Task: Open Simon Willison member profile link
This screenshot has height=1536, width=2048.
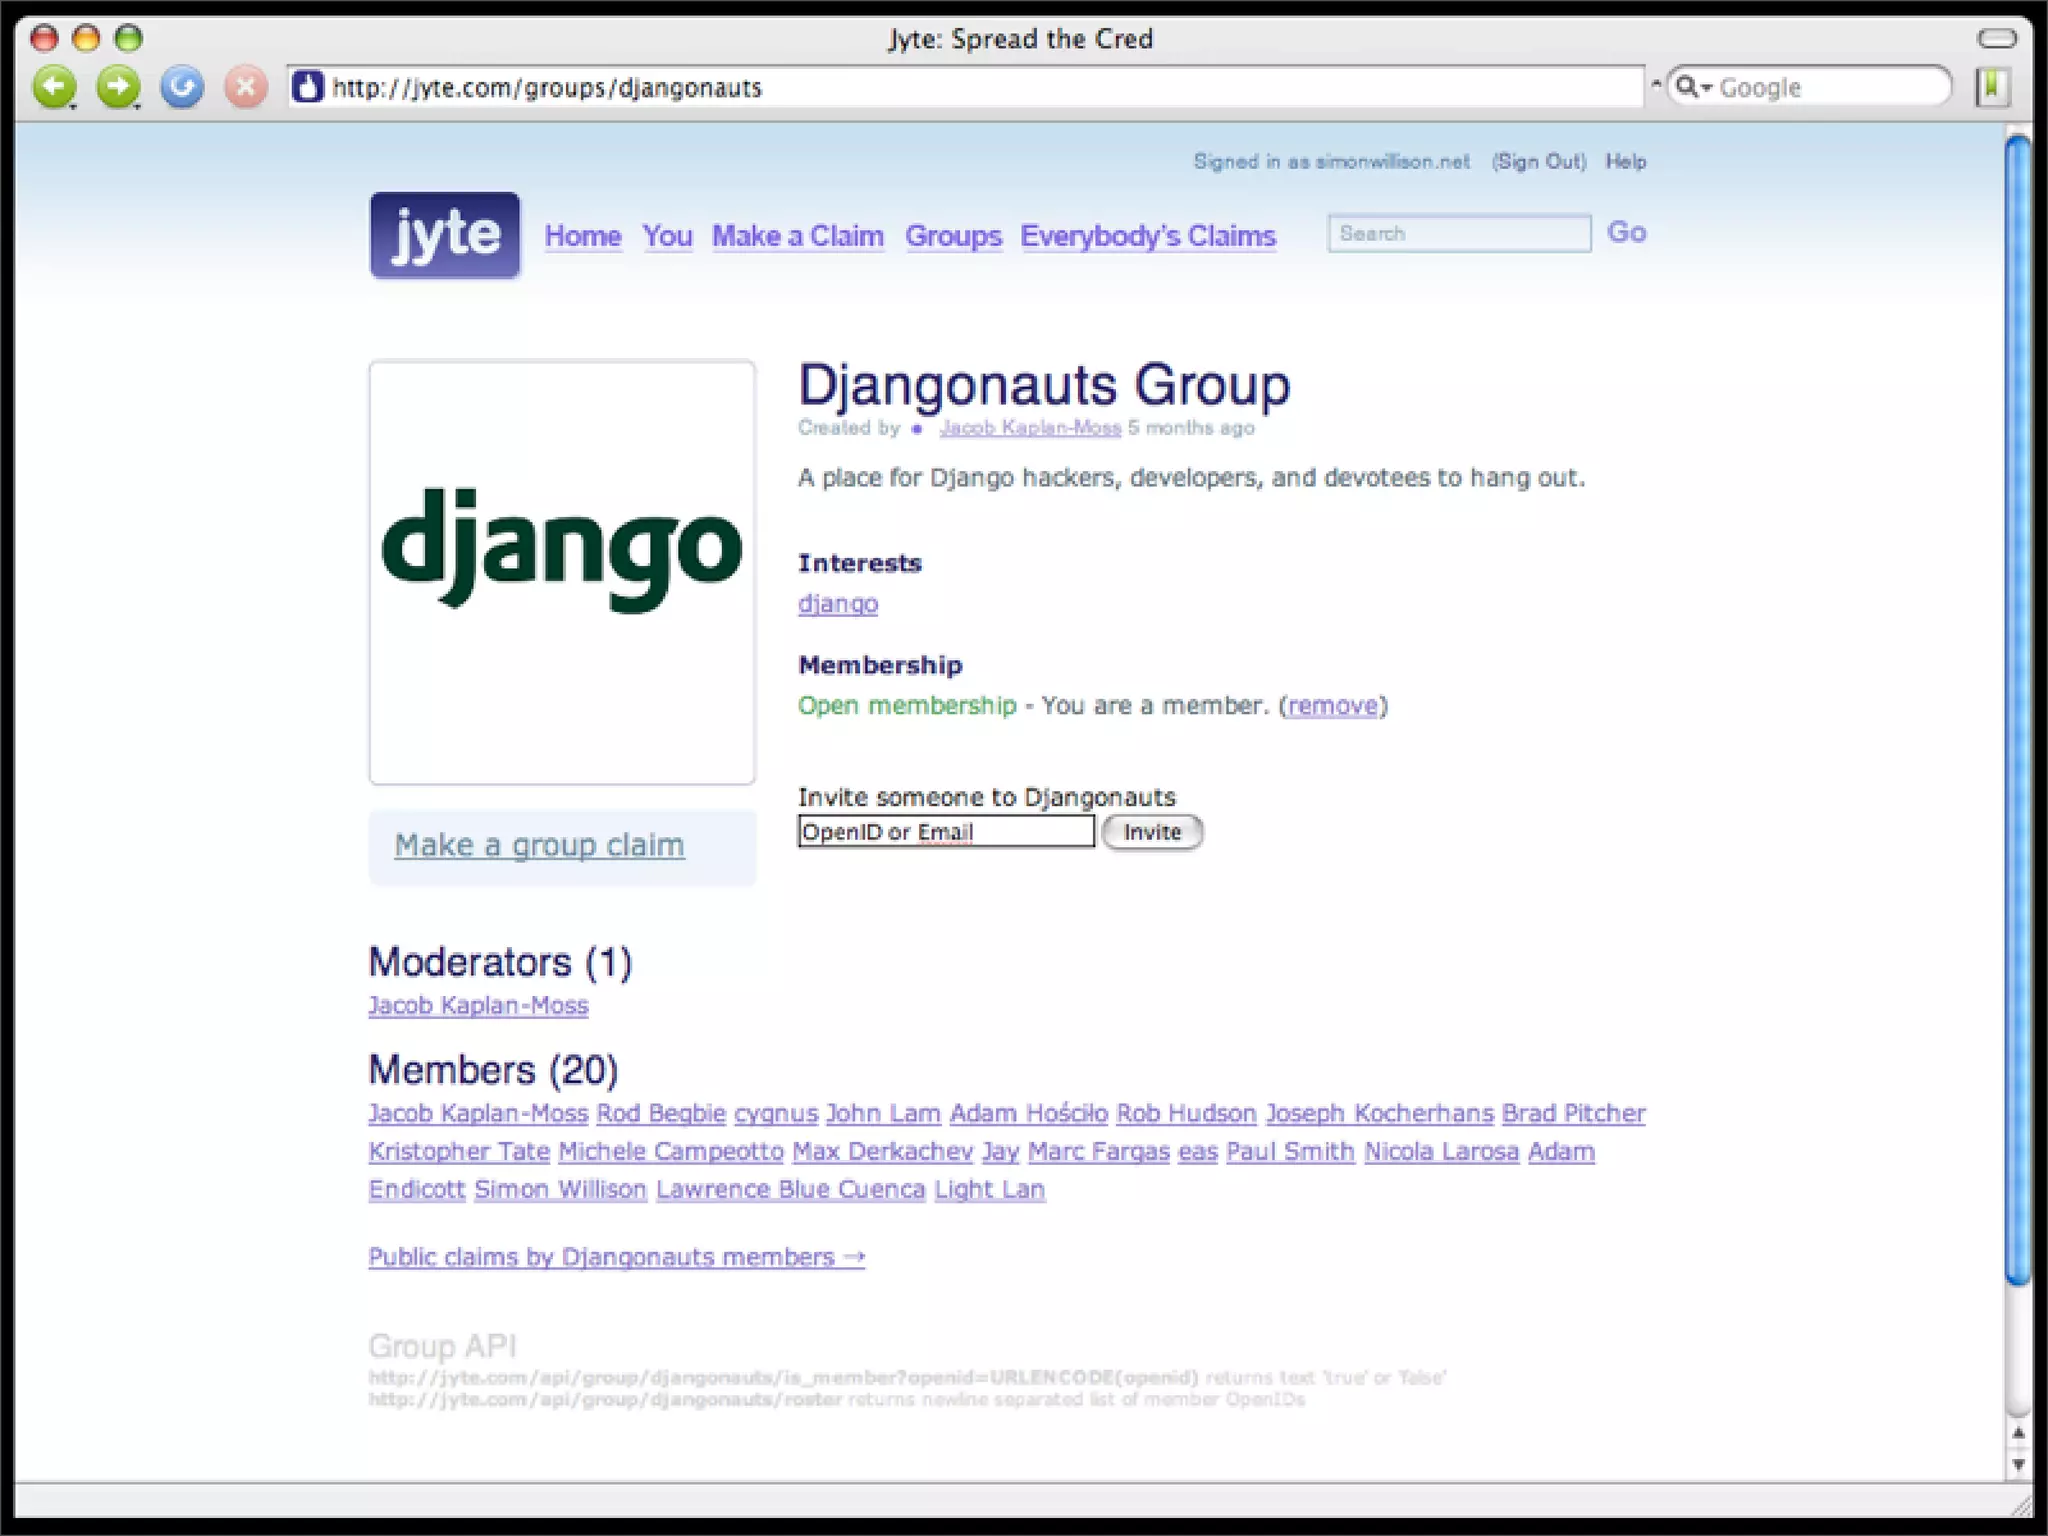Action: coord(560,1190)
